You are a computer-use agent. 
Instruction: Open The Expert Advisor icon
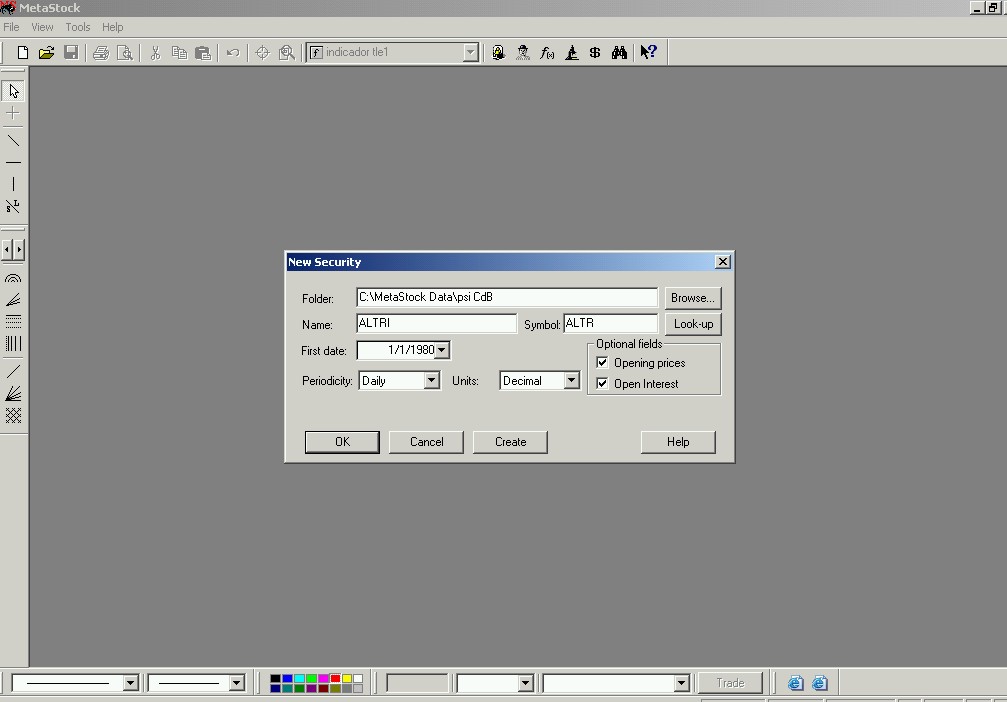pyautogui.click(x=523, y=53)
